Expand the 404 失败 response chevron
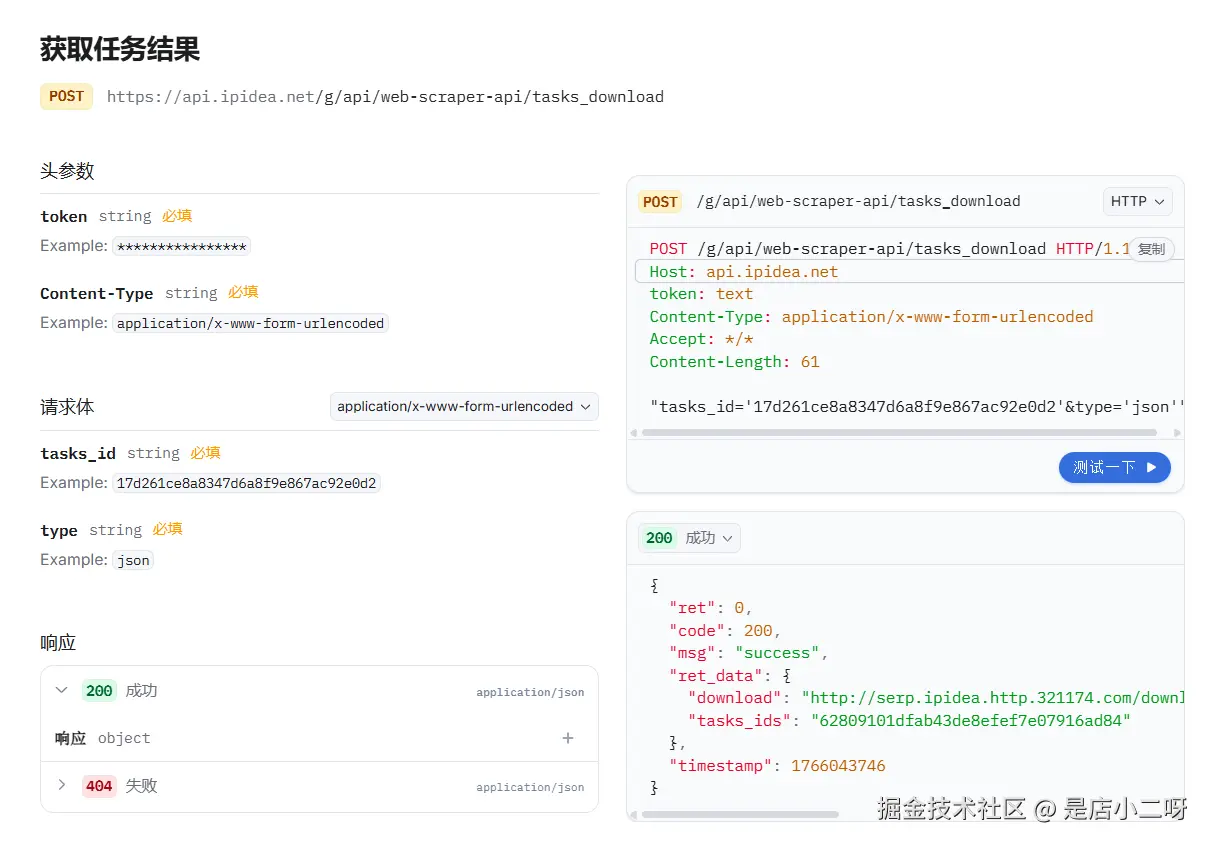Image resolution: width=1211 pixels, height=846 pixels. (62, 786)
